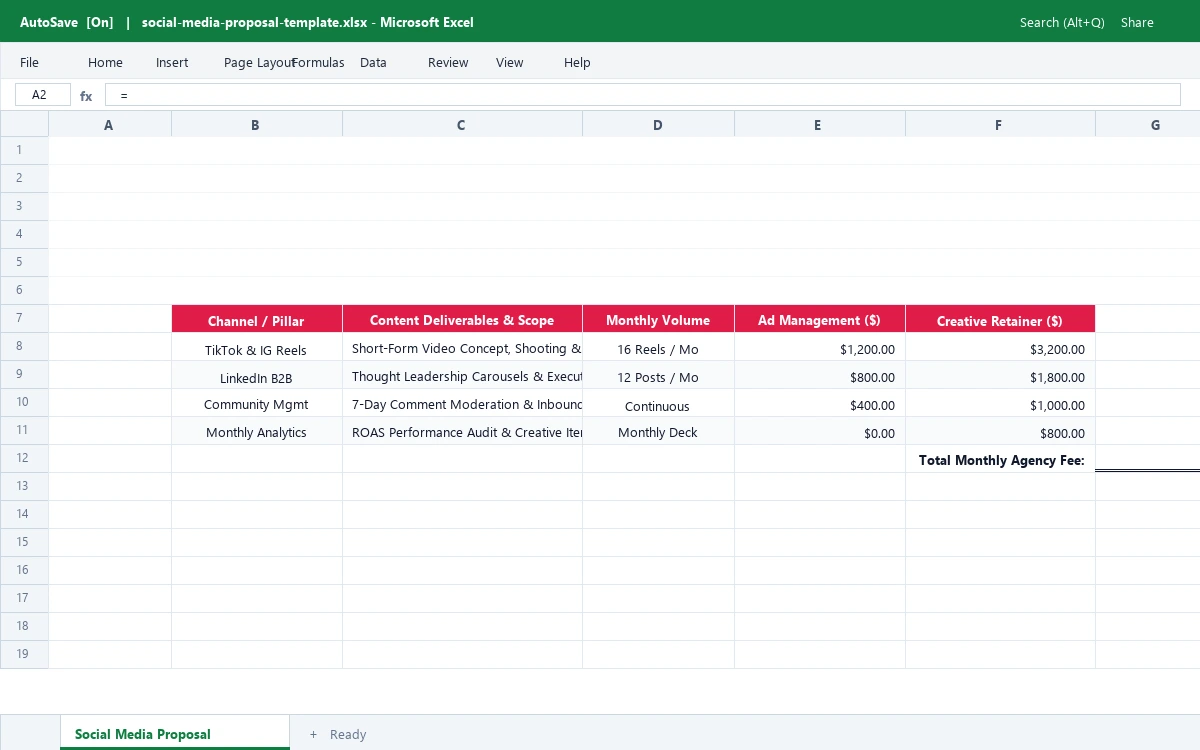Screen dimensions: 1200x750
Task: Select the Social Media Proposal sheet tab
Action: click(175, 732)
